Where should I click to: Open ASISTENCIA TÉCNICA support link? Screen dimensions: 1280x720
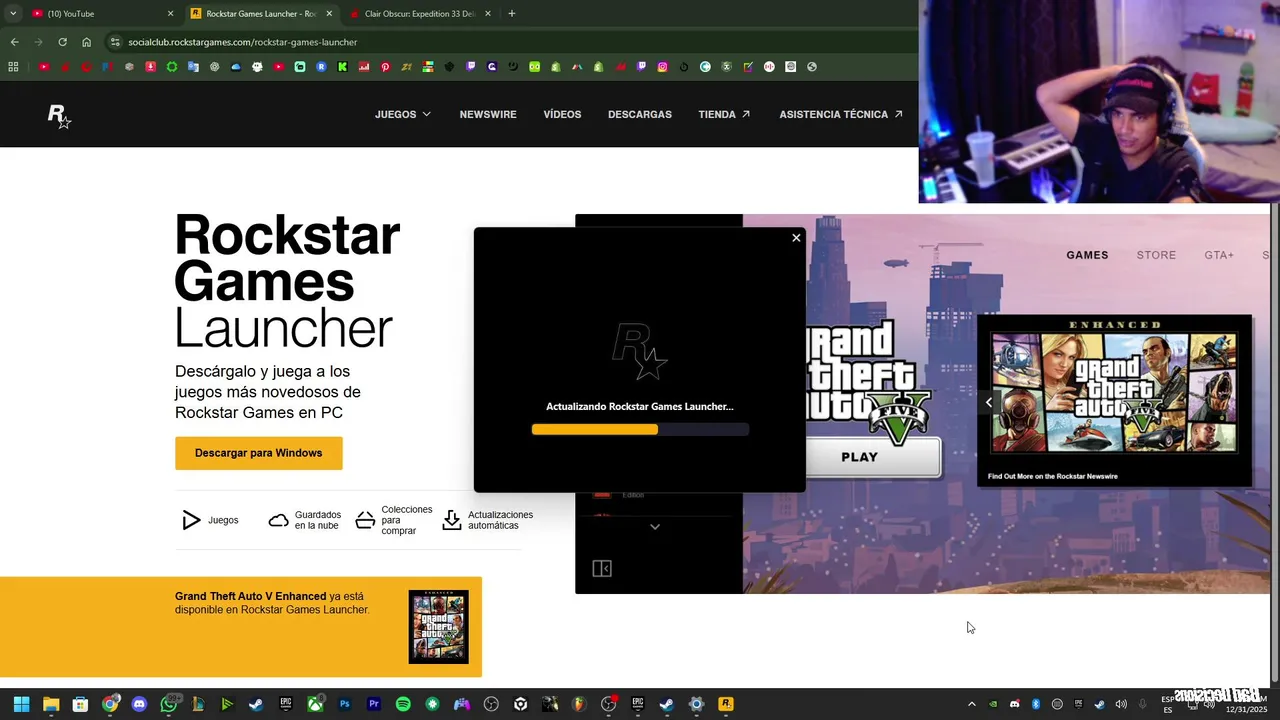point(841,114)
